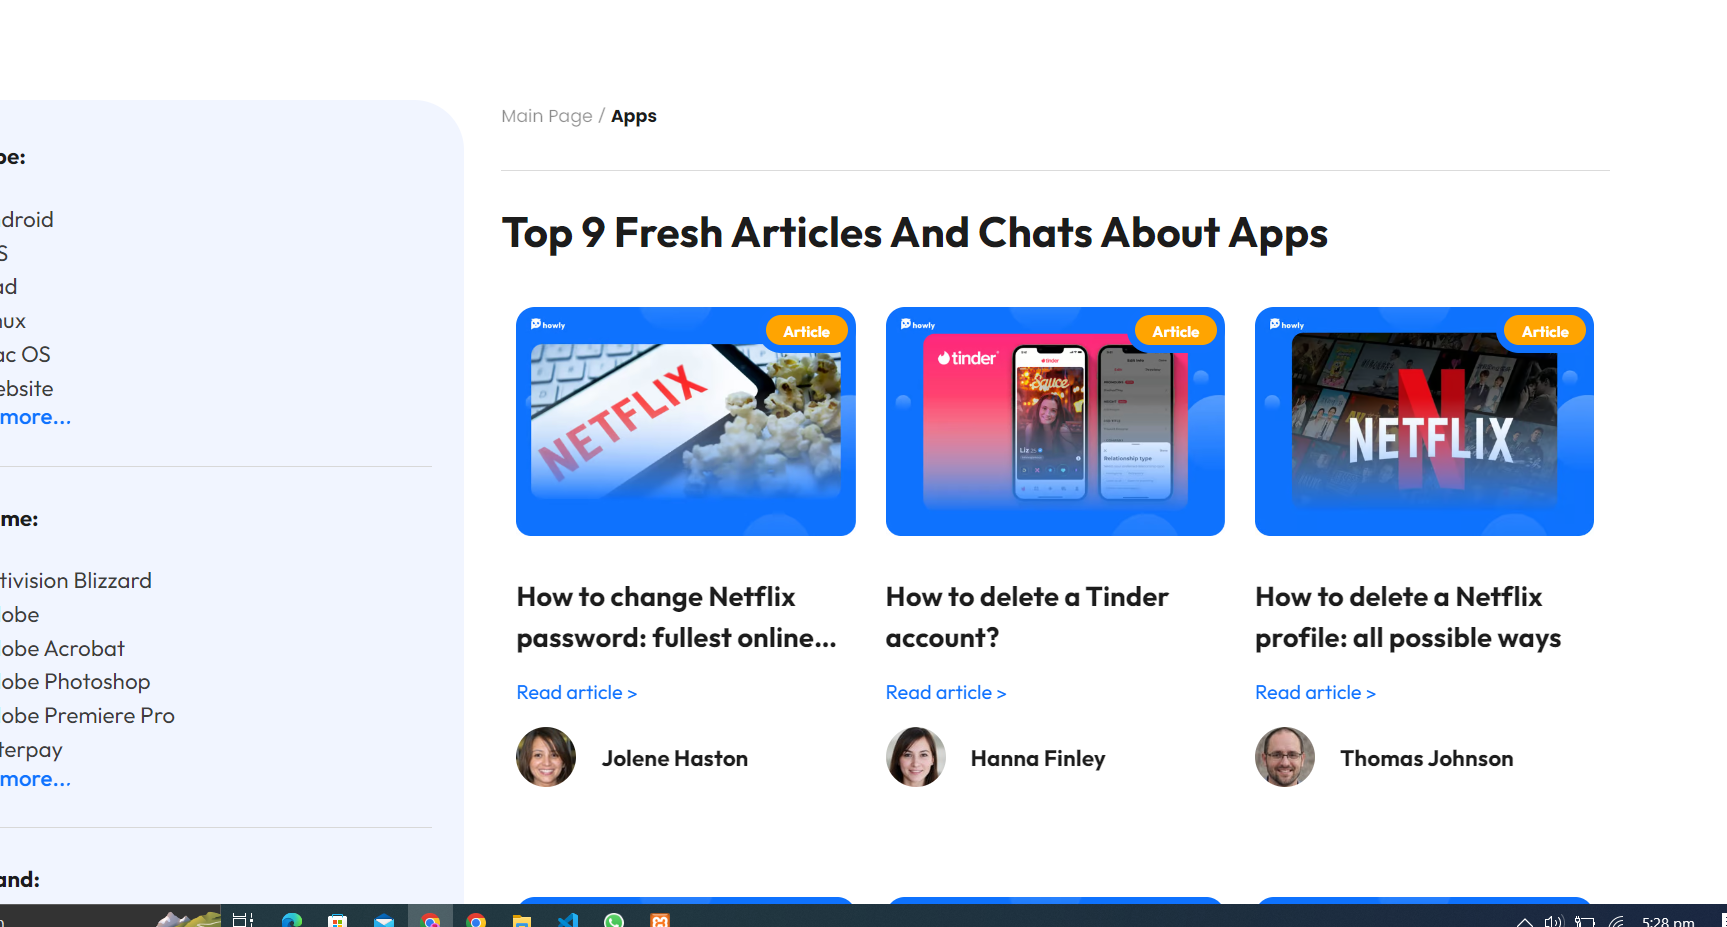The width and height of the screenshot is (1727, 927).
Task: Open Microsoft Store from taskbar
Action: click(x=338, y=920)
